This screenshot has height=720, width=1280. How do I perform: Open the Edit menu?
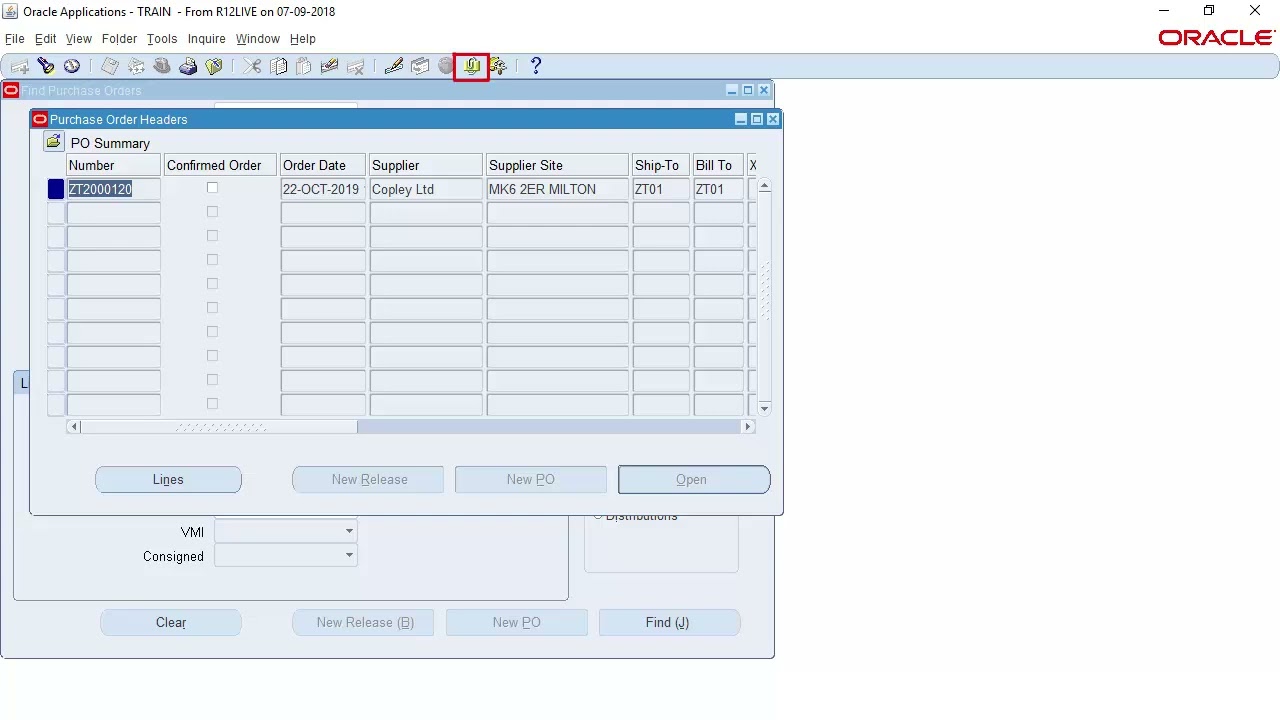[46, 39]
